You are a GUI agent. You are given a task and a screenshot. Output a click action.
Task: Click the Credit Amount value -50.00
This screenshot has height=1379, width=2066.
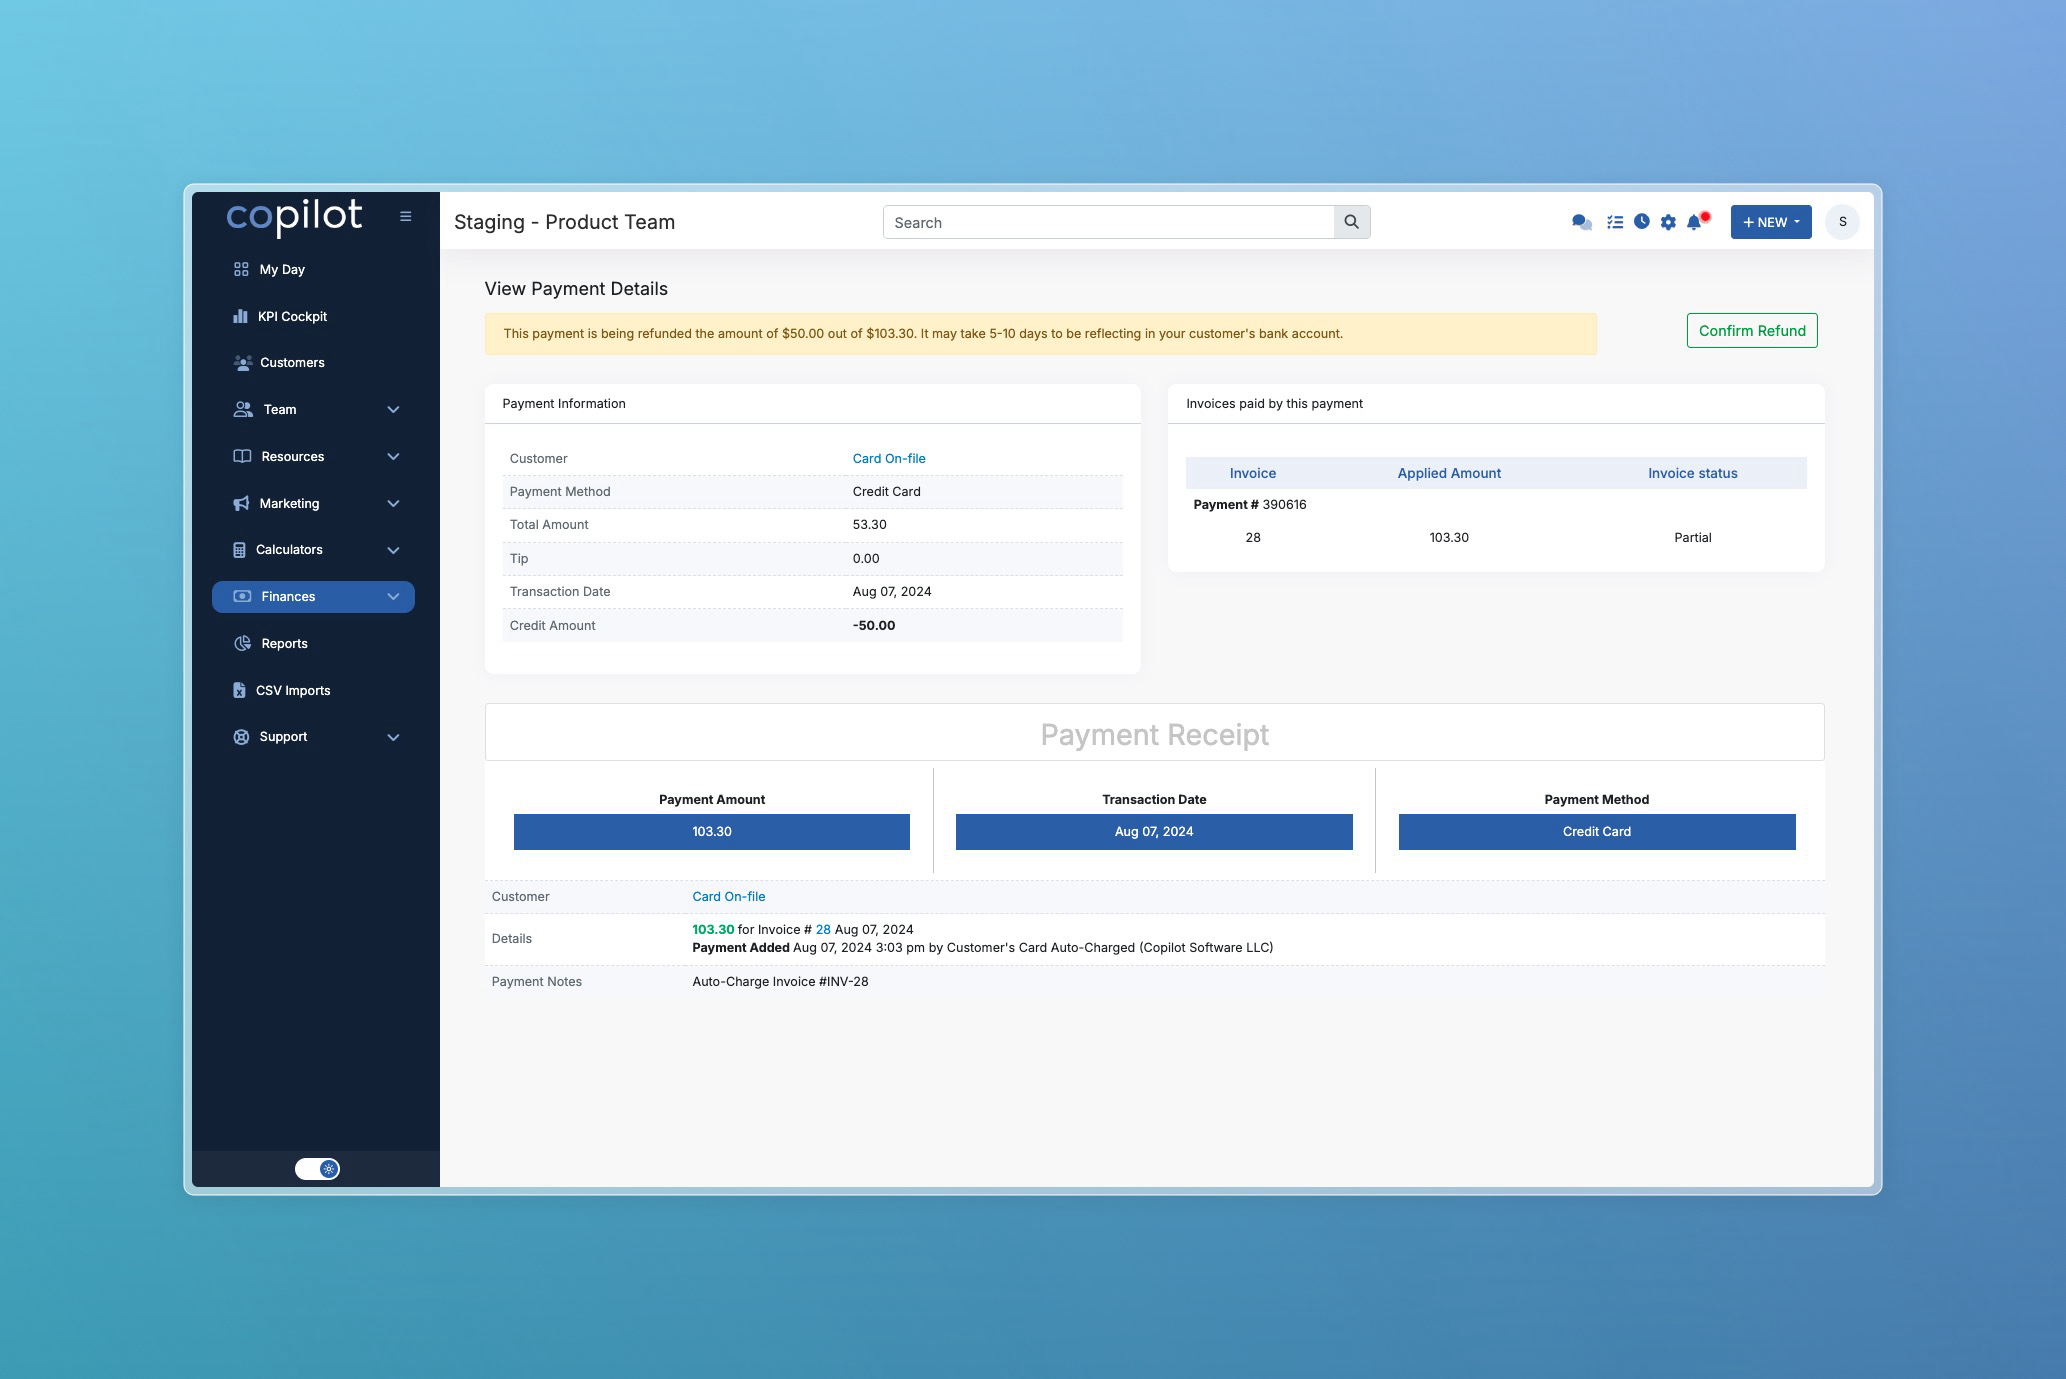coord(874,625)
